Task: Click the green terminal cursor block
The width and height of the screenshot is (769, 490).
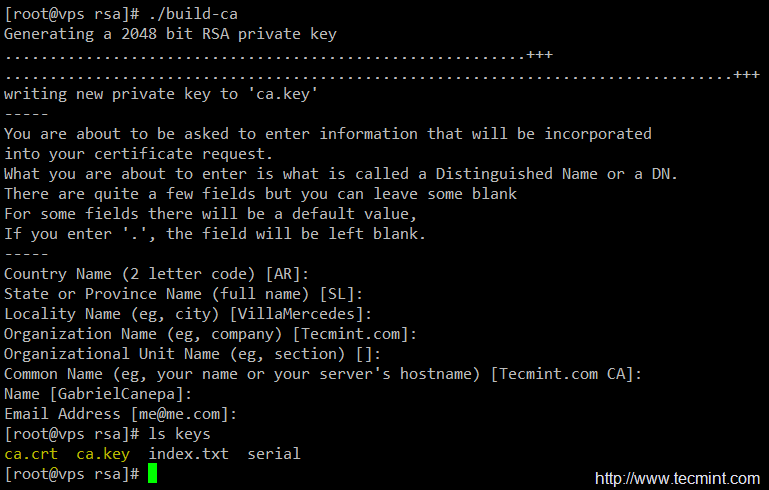Action: point(153,473)
